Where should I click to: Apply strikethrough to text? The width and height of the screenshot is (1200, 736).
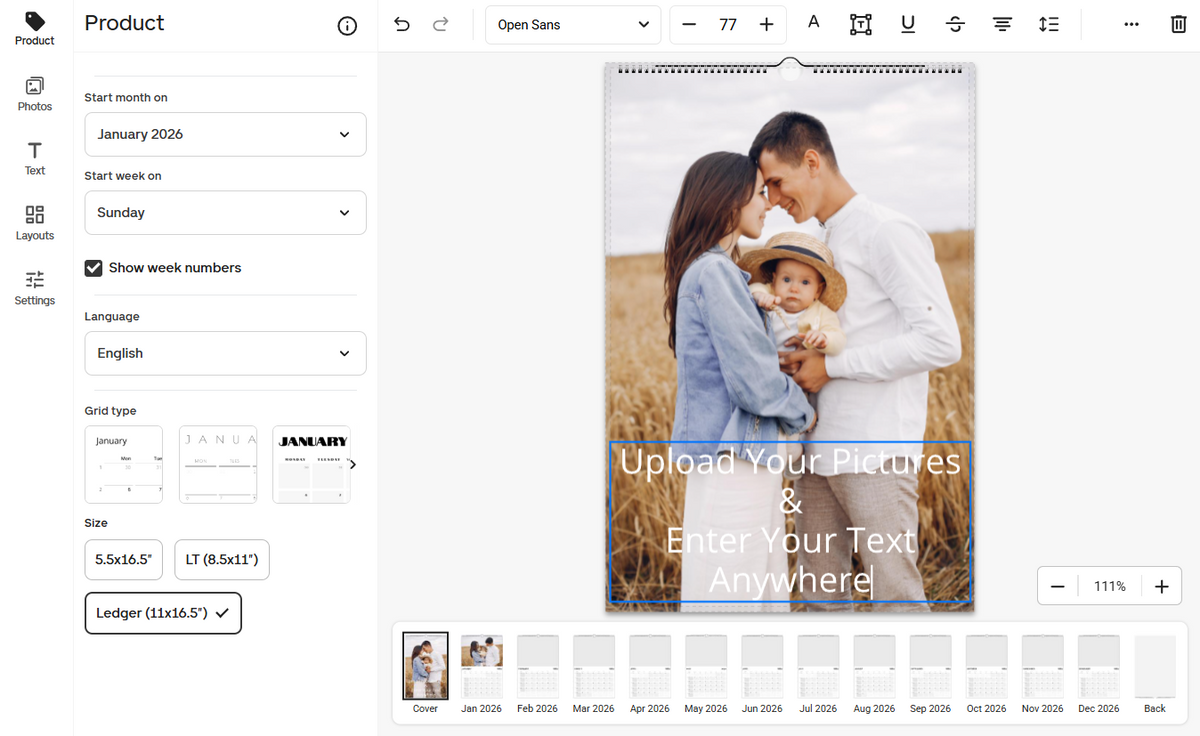click(955, 25)
